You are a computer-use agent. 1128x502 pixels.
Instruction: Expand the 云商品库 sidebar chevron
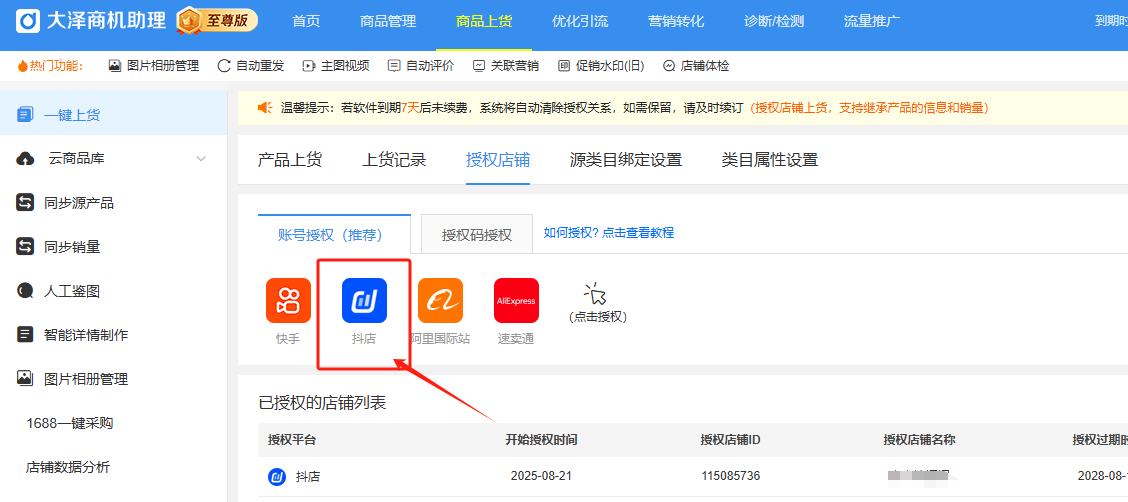pos(201,159)
